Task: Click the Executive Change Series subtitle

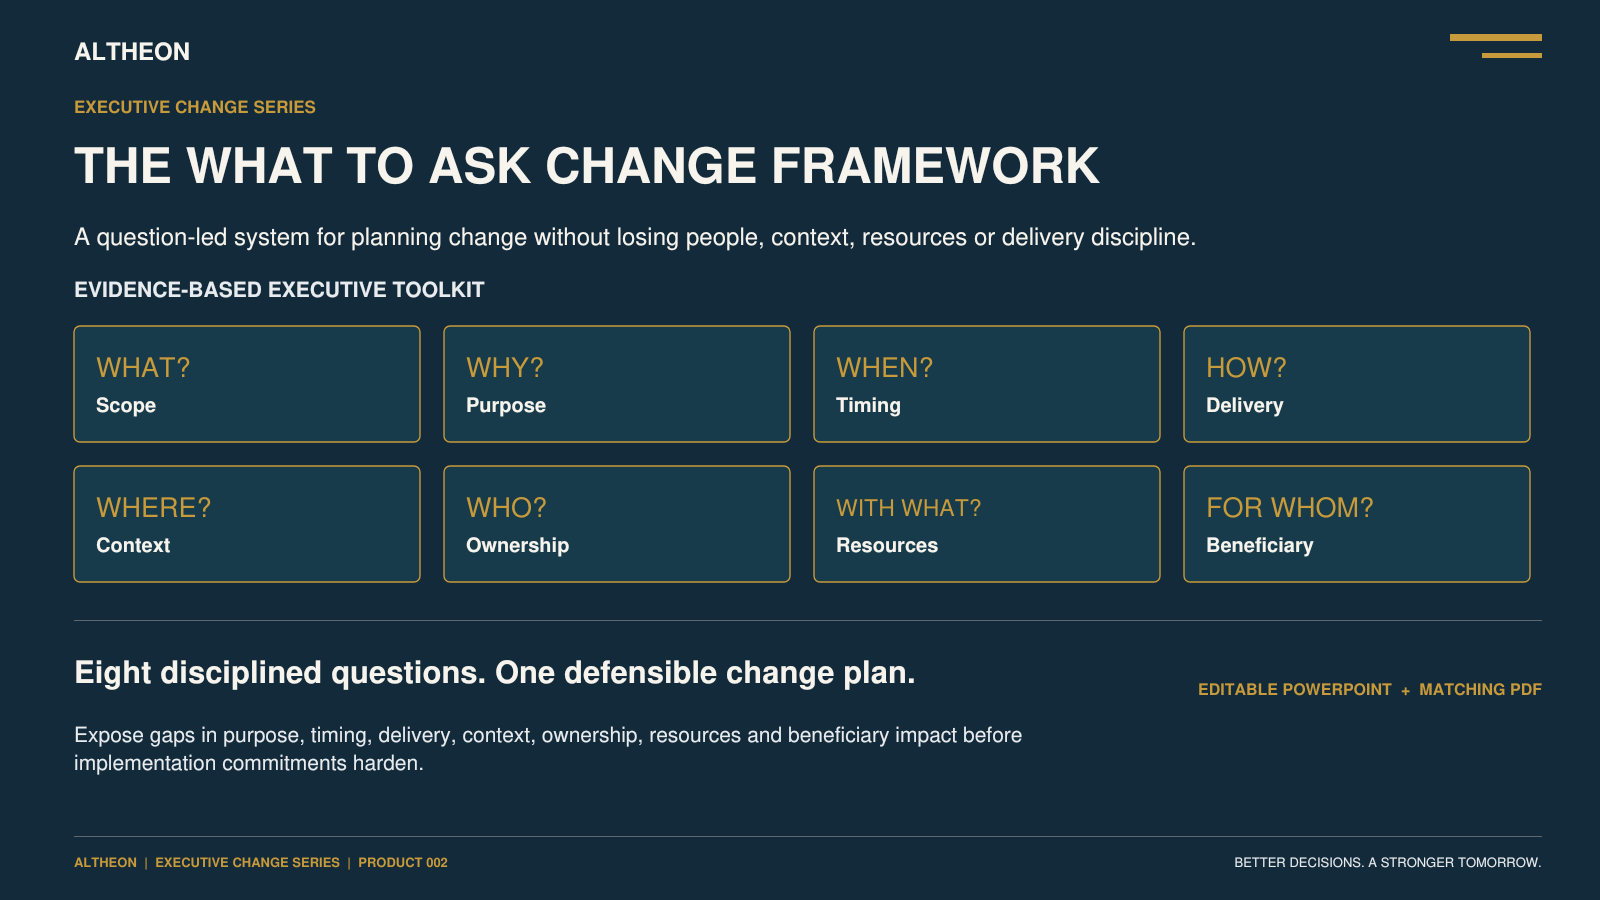Action: 195,107
